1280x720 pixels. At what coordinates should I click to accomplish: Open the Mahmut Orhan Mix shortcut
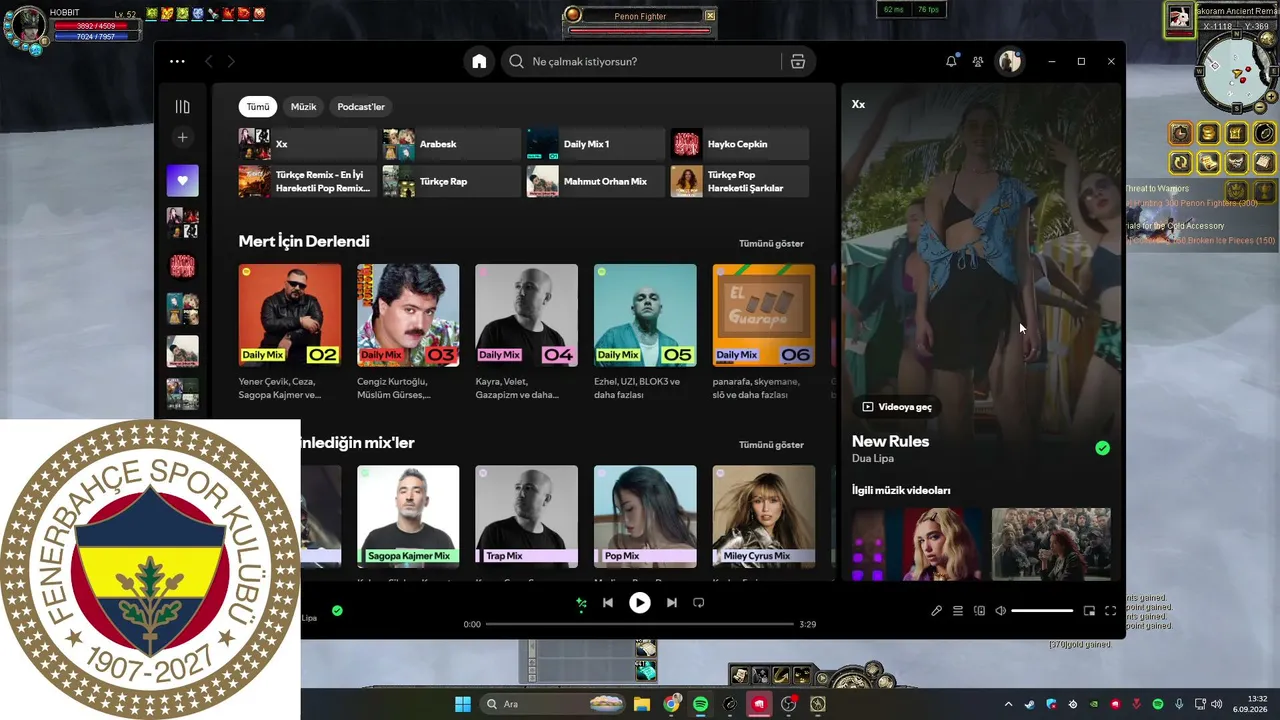595,181
